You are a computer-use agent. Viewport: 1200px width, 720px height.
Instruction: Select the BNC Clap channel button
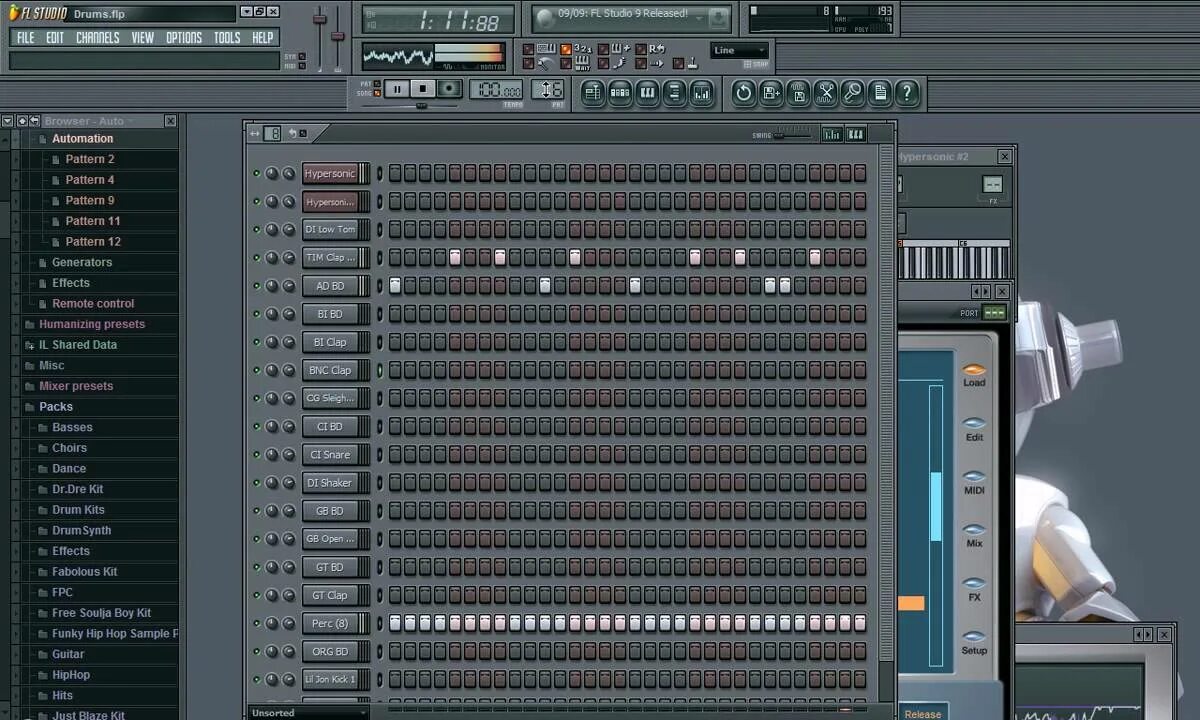pos(330,370)
